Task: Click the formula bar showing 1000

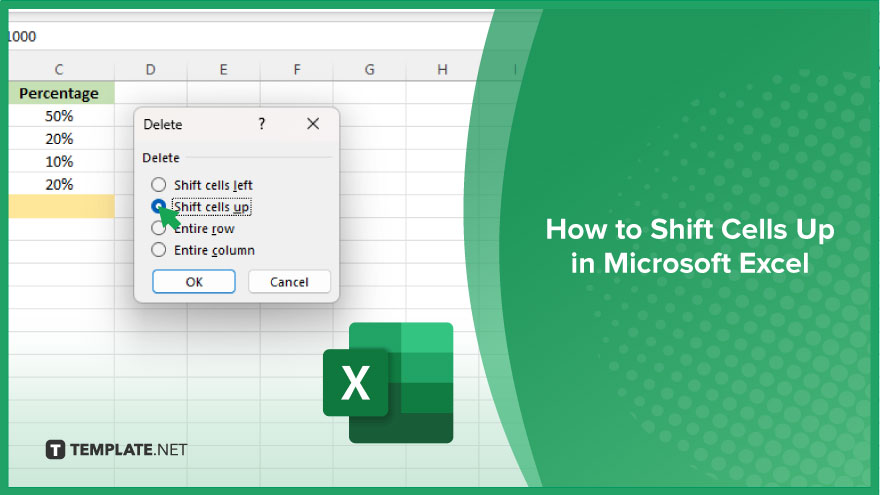Action: (x=247, y=36)
